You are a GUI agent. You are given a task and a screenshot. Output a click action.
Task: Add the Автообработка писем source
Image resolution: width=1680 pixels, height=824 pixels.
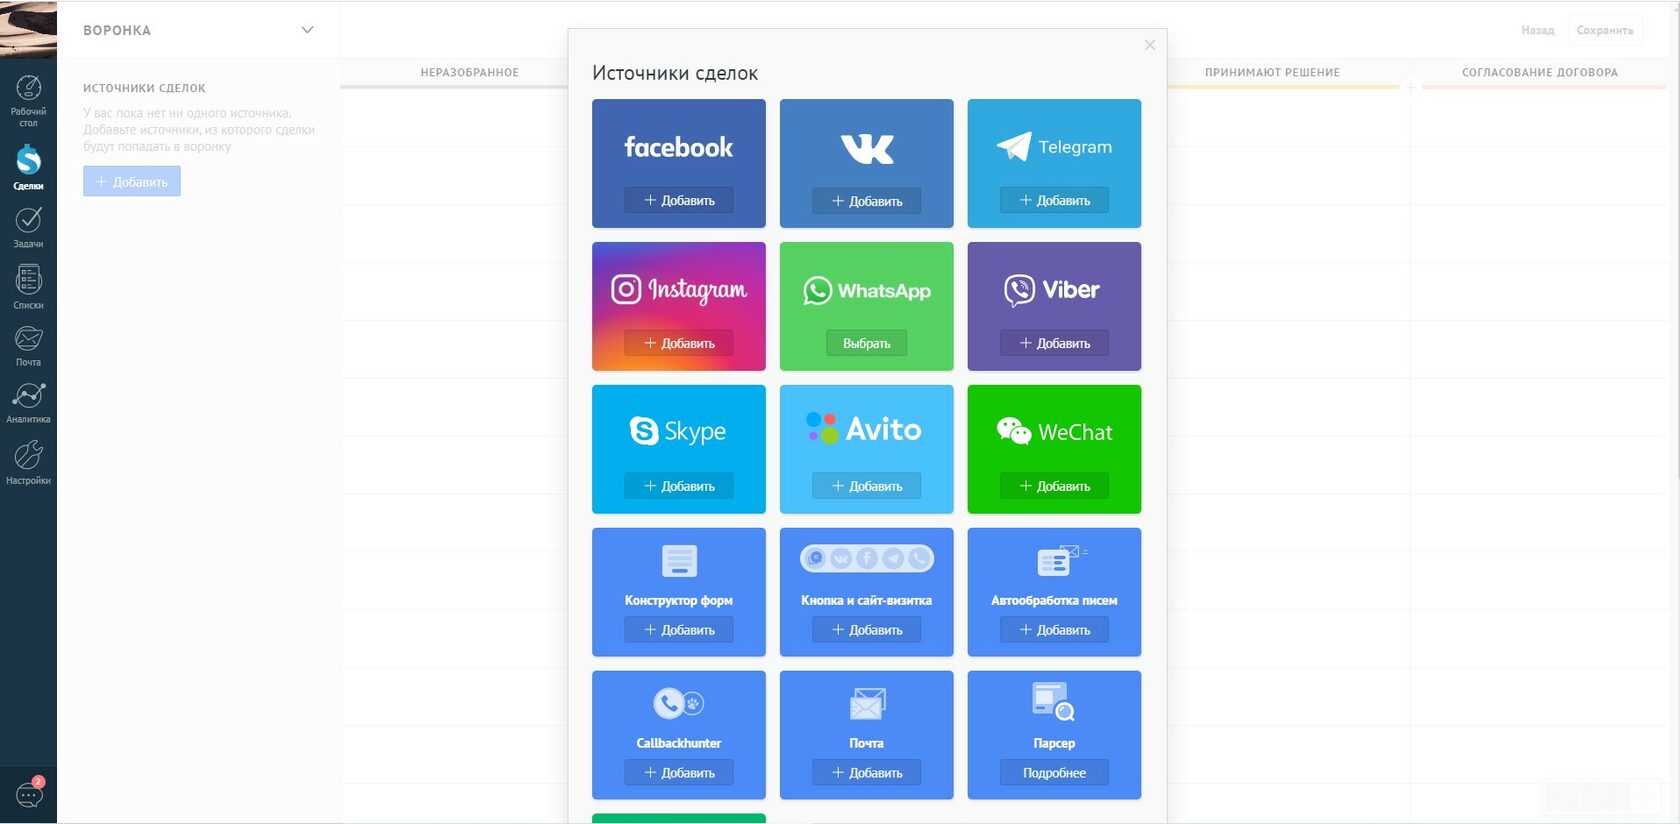tap(1054, 630)
